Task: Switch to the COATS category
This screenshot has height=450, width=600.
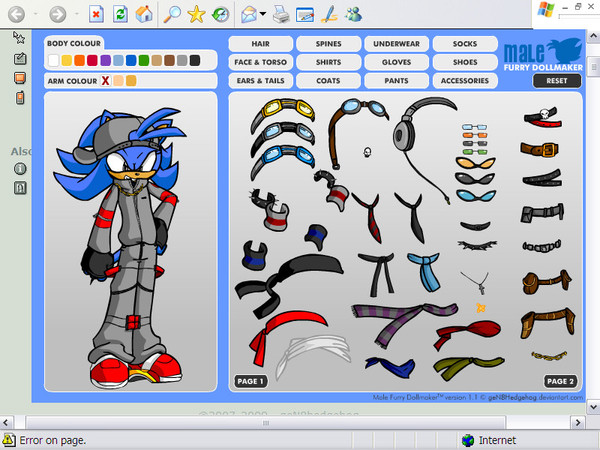Action: tap(328, 81)
